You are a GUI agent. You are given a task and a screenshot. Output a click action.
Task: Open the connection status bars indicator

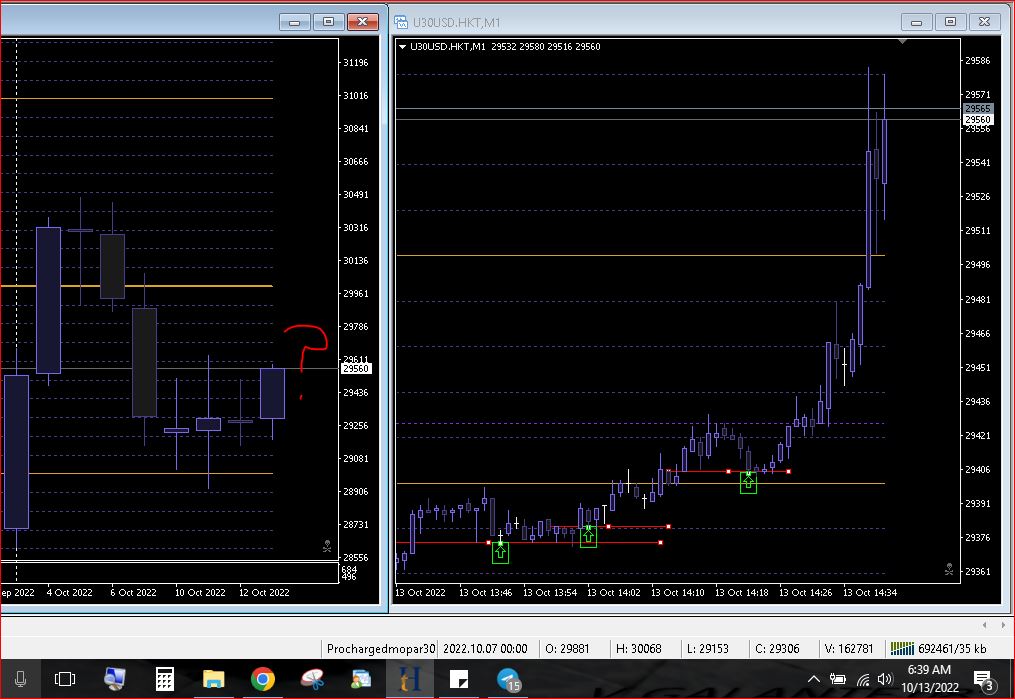tap(902, 648)
